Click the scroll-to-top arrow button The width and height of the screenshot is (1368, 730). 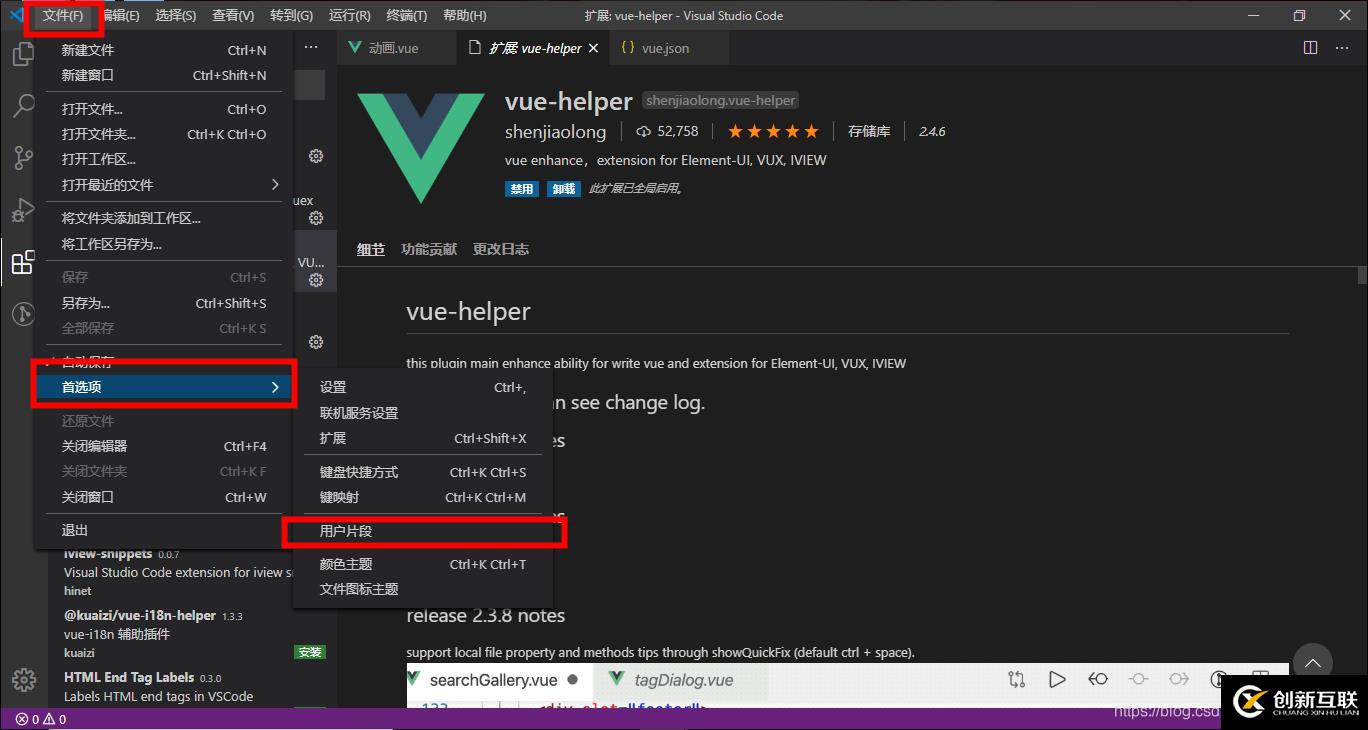1313,663
